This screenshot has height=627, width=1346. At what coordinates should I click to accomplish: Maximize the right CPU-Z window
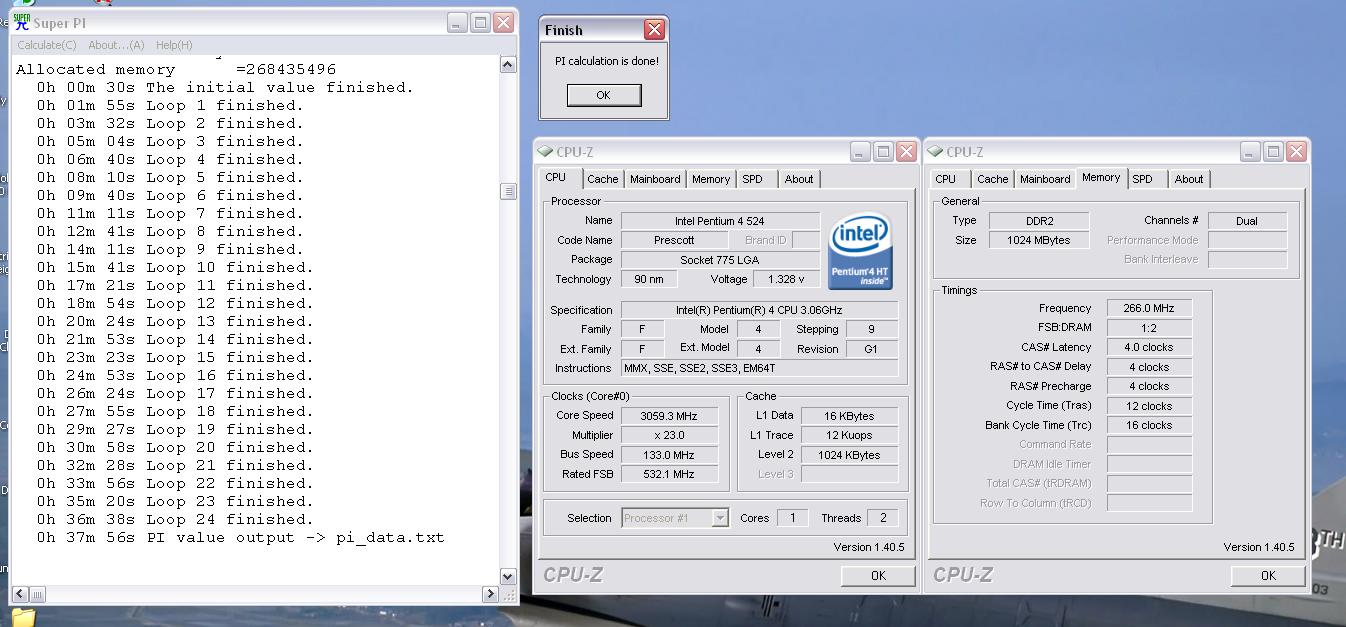pyautogui.click(x=1273, y=152)
